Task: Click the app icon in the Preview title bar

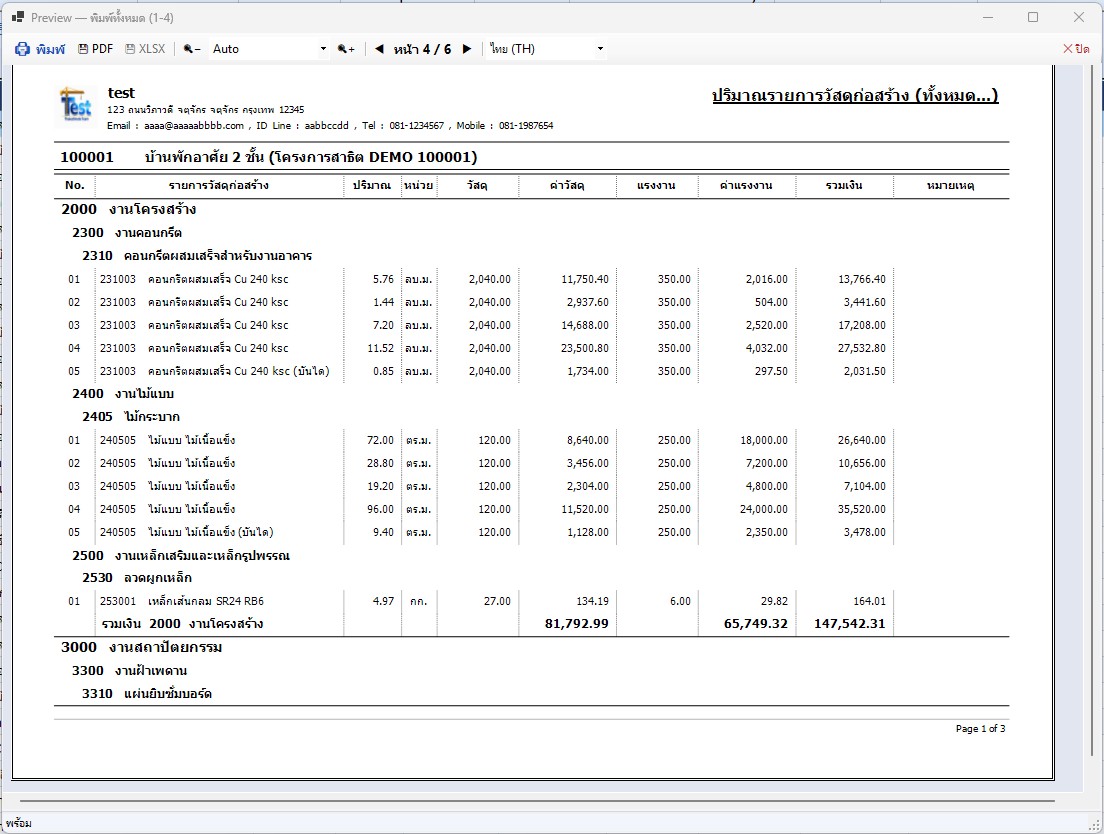Action: [18, 17]
